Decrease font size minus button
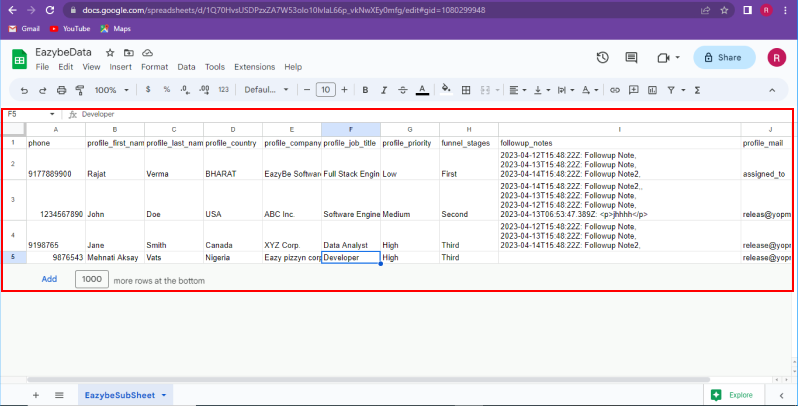Image resolution: width=798 pixels, height=406 pixels. click(307, 90)
